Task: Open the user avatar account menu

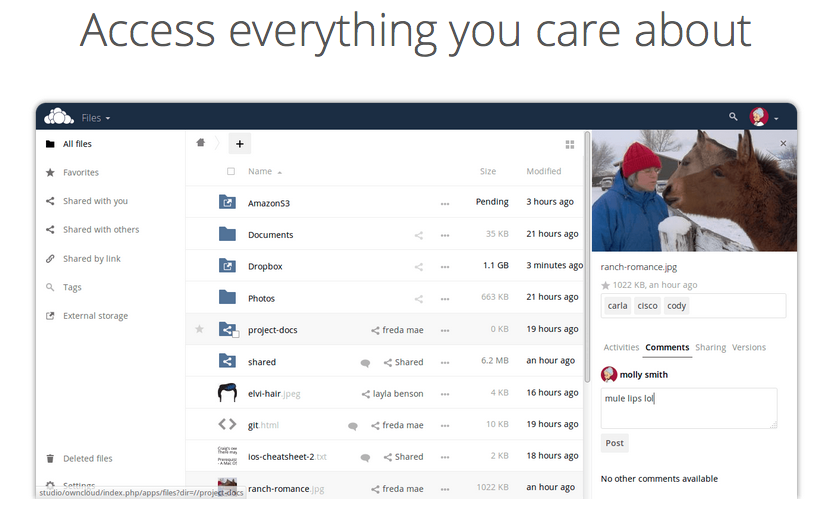Action: [x=764, y=117]
